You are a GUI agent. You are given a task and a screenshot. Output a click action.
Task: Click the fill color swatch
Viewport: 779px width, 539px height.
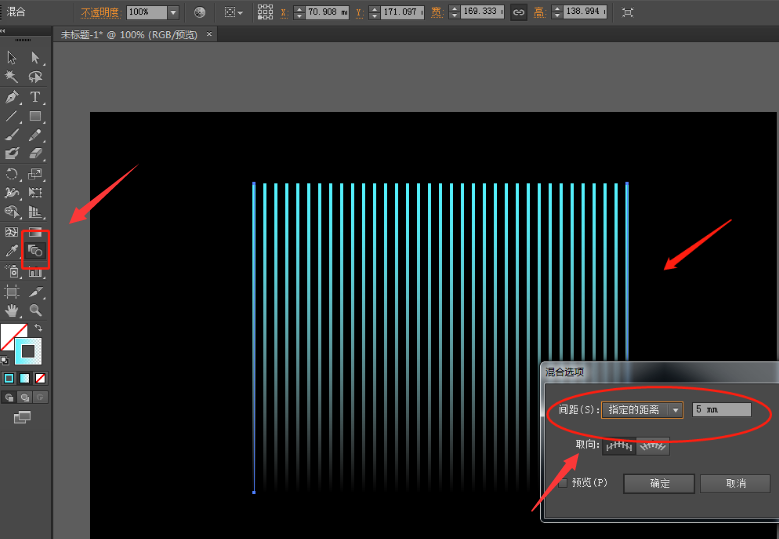coord(11,335)
